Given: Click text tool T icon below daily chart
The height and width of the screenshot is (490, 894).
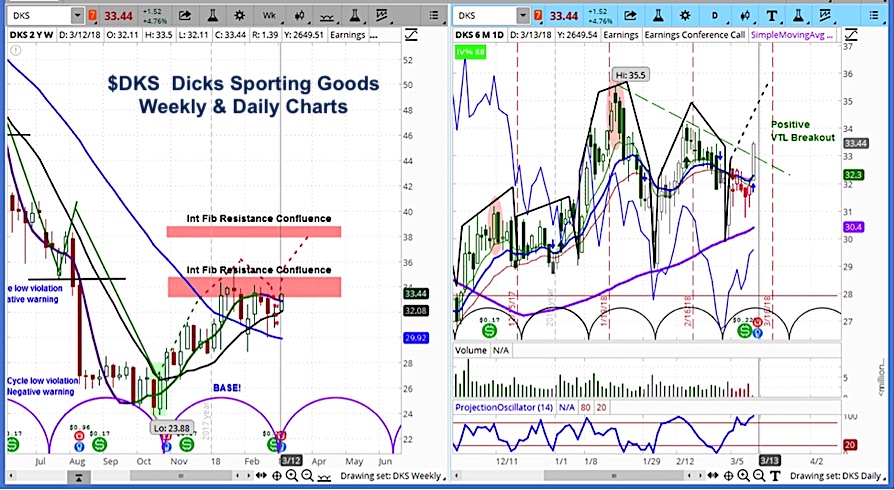Looking at the screenshot, I should pyautogui.click(x=775, y=476).
